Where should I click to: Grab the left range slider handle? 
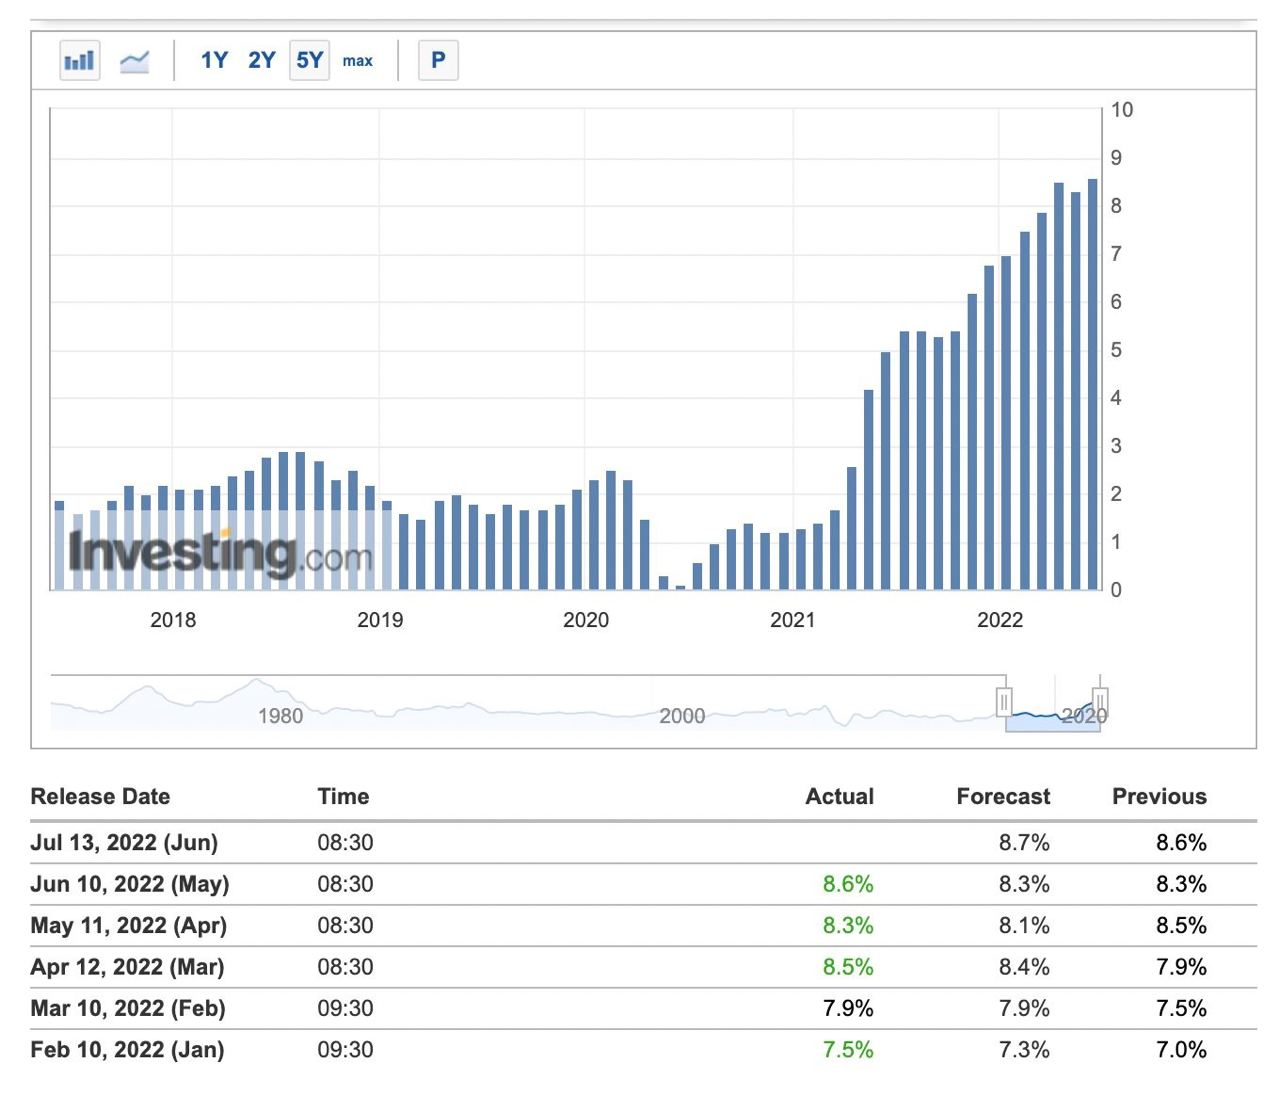click(1004, 702)
